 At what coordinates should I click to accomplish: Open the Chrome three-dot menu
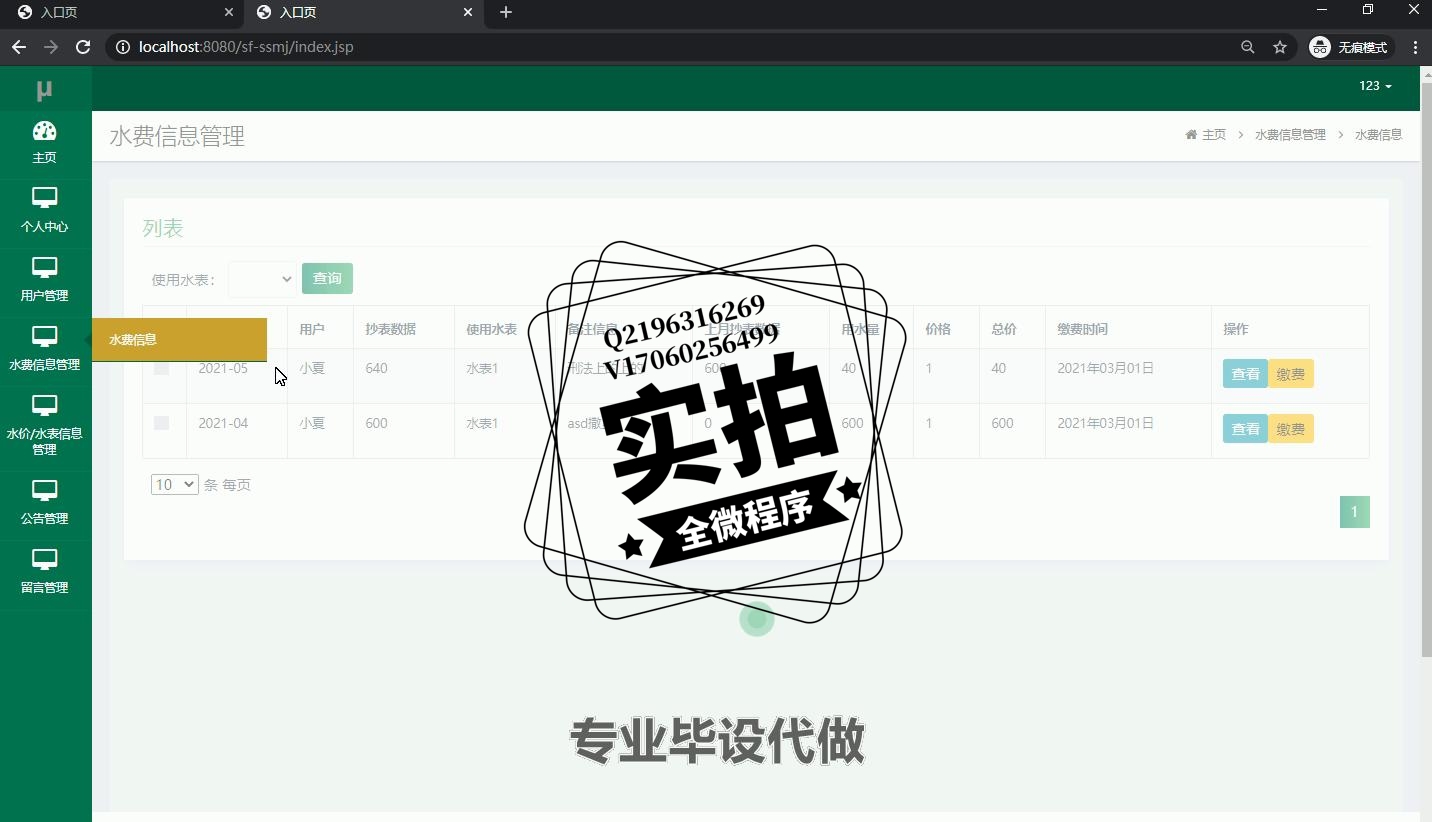[x=1415, y=47]
